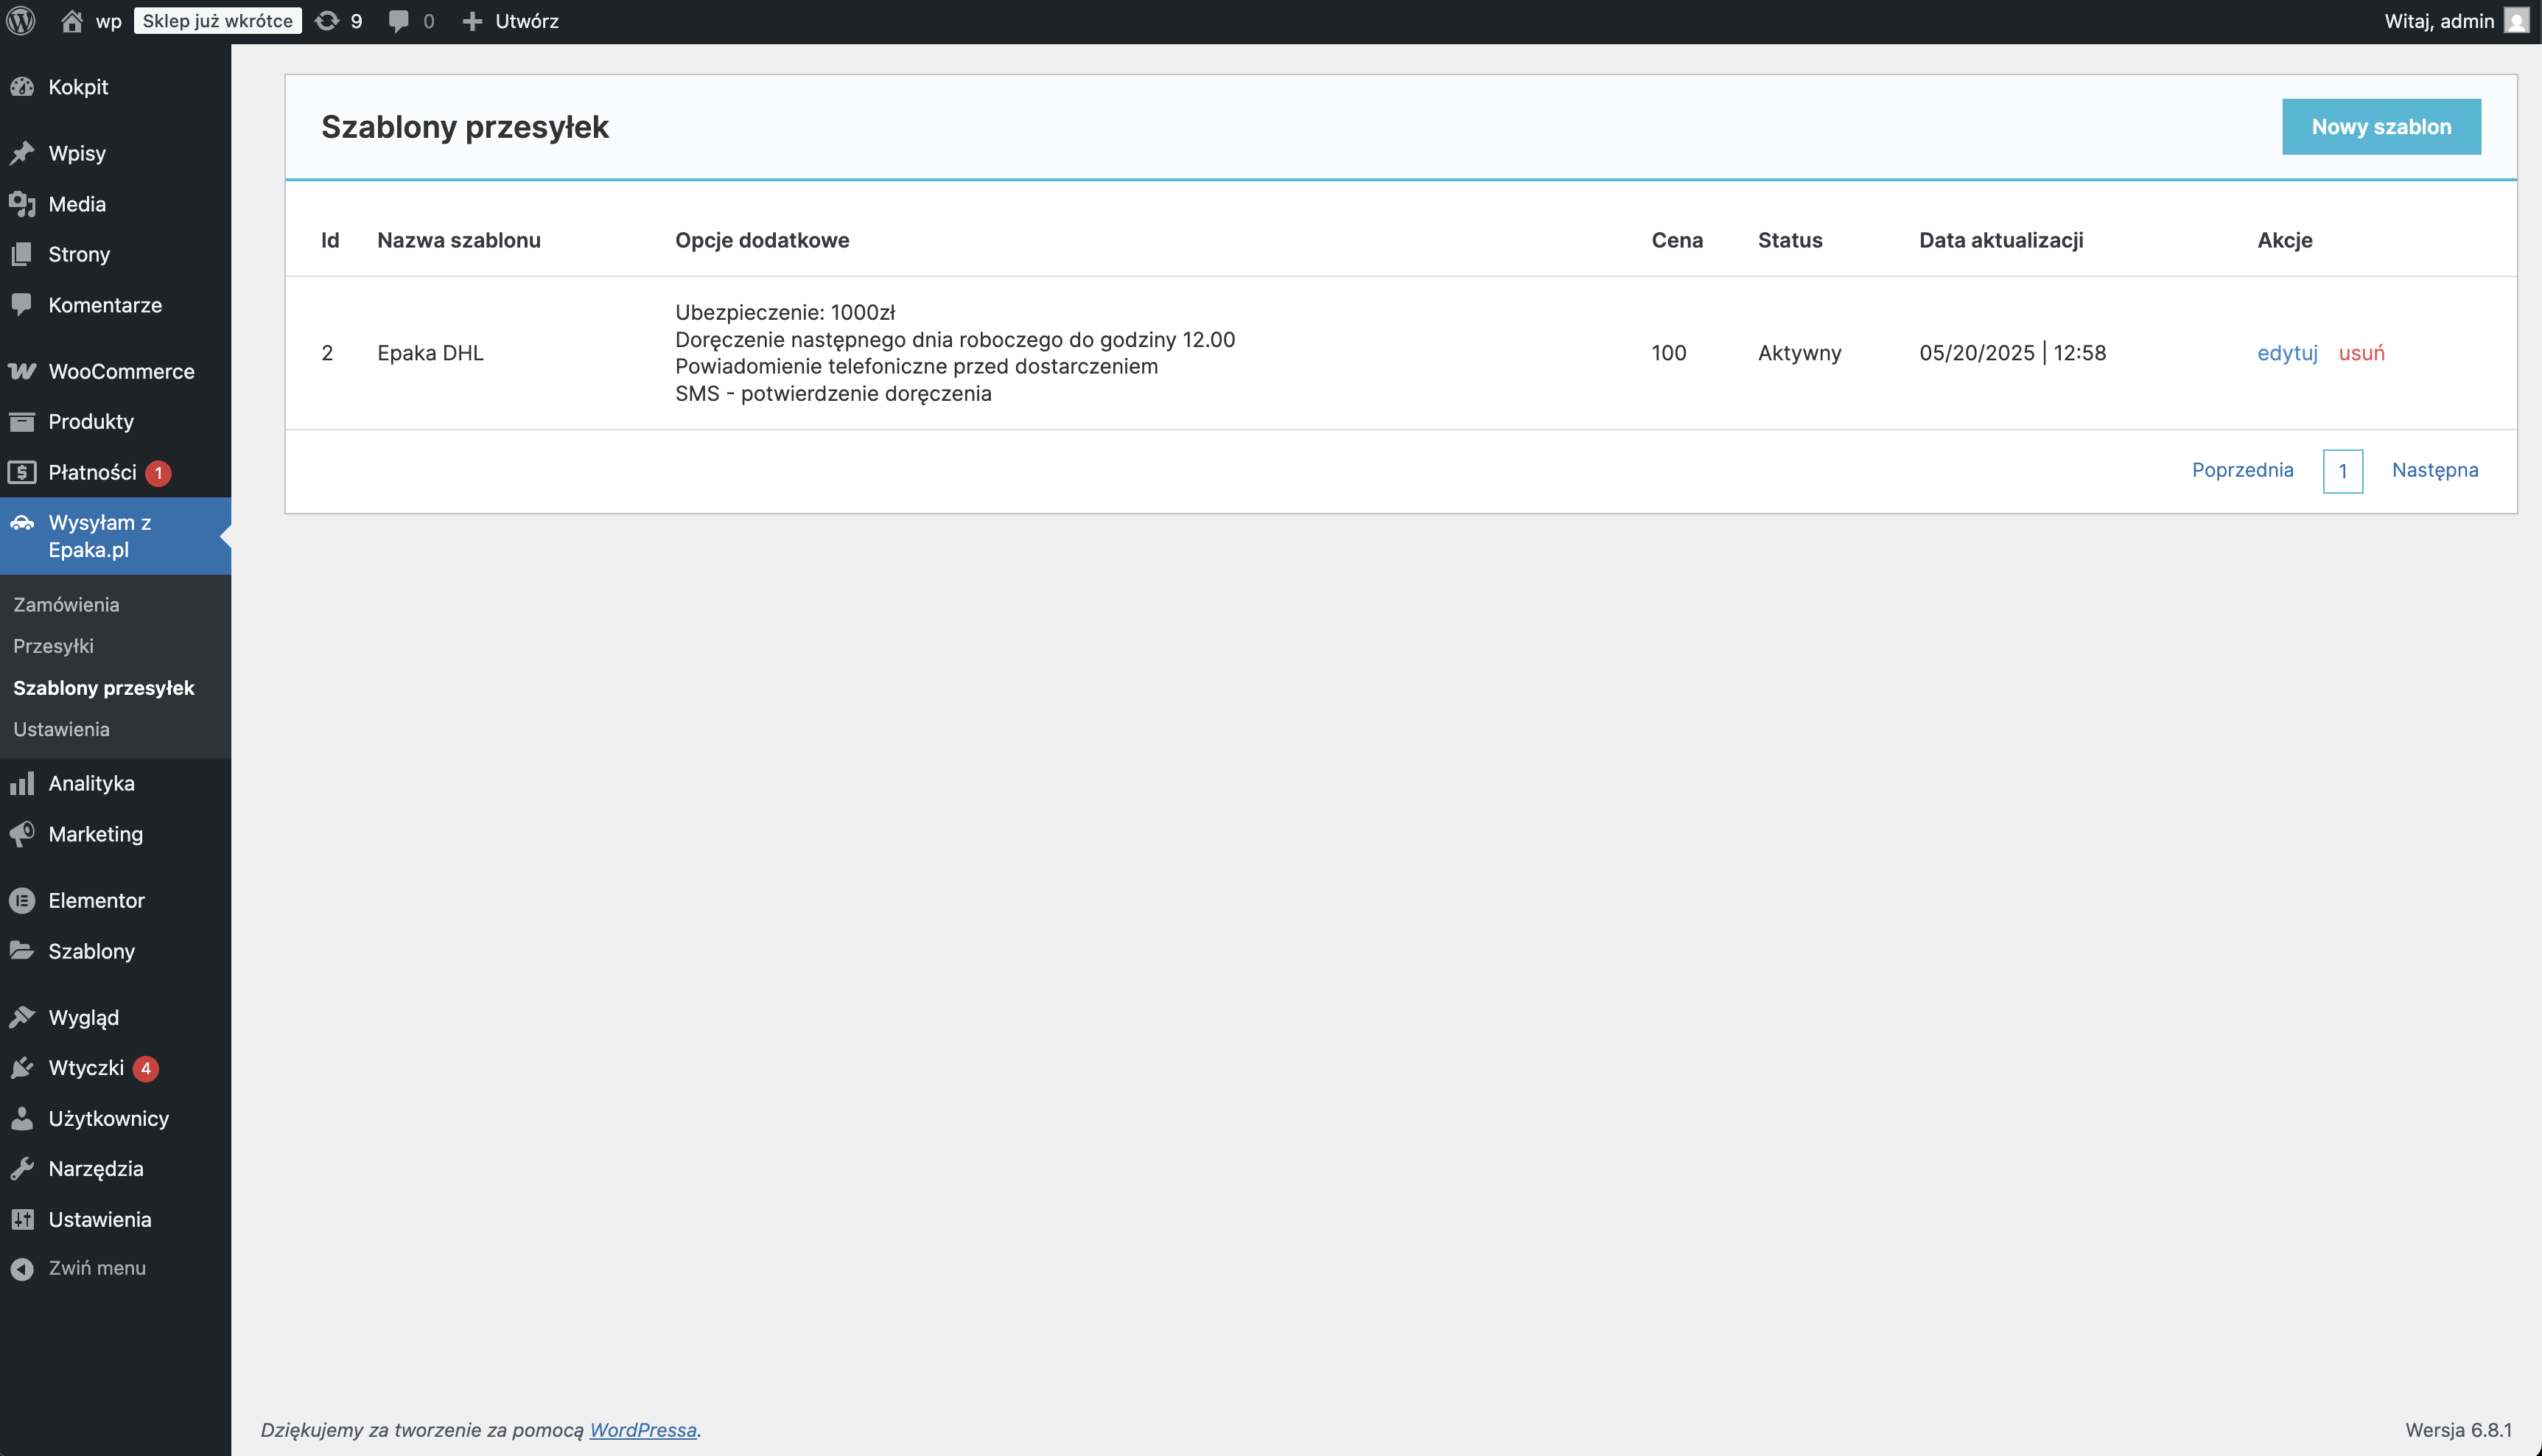Image resolution: width=2542 pixels, height=1456 pixels.
Task: Go to Poprzednia page
Action: pyautogui.click(x=2242, y=470)
